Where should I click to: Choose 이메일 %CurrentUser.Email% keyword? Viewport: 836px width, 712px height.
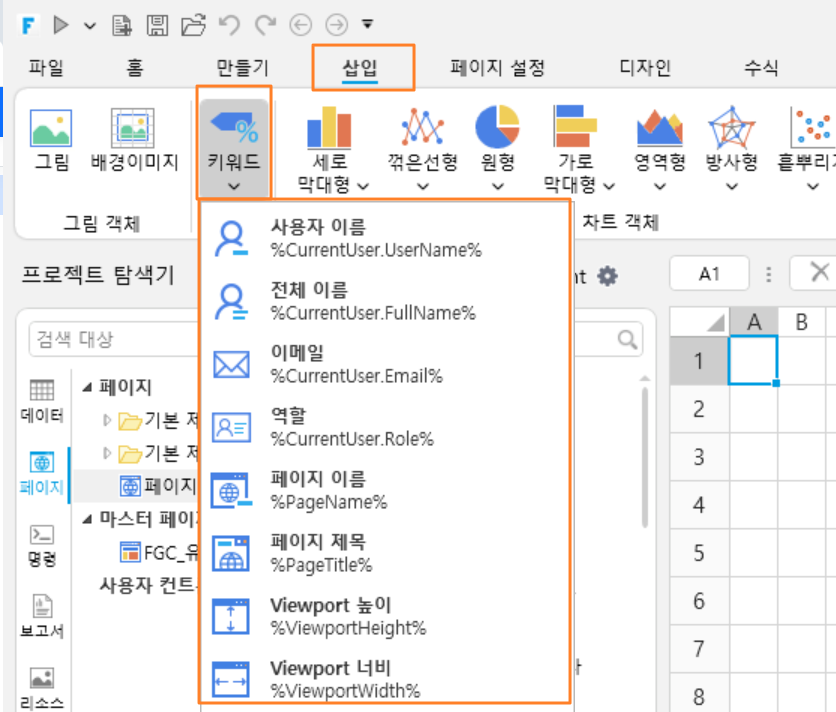point(384,364)
